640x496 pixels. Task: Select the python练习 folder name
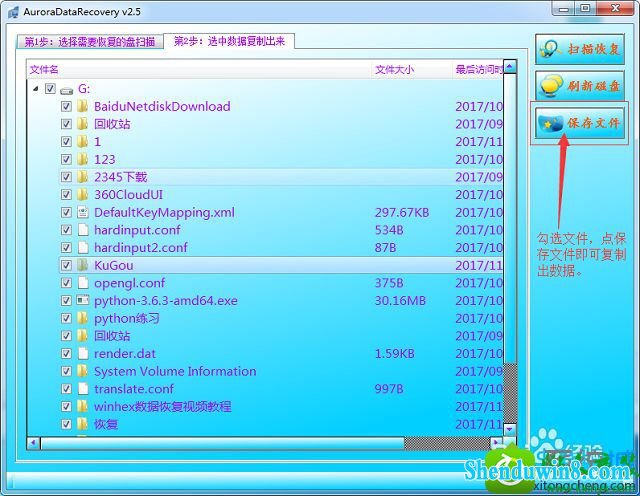point(127,318)
